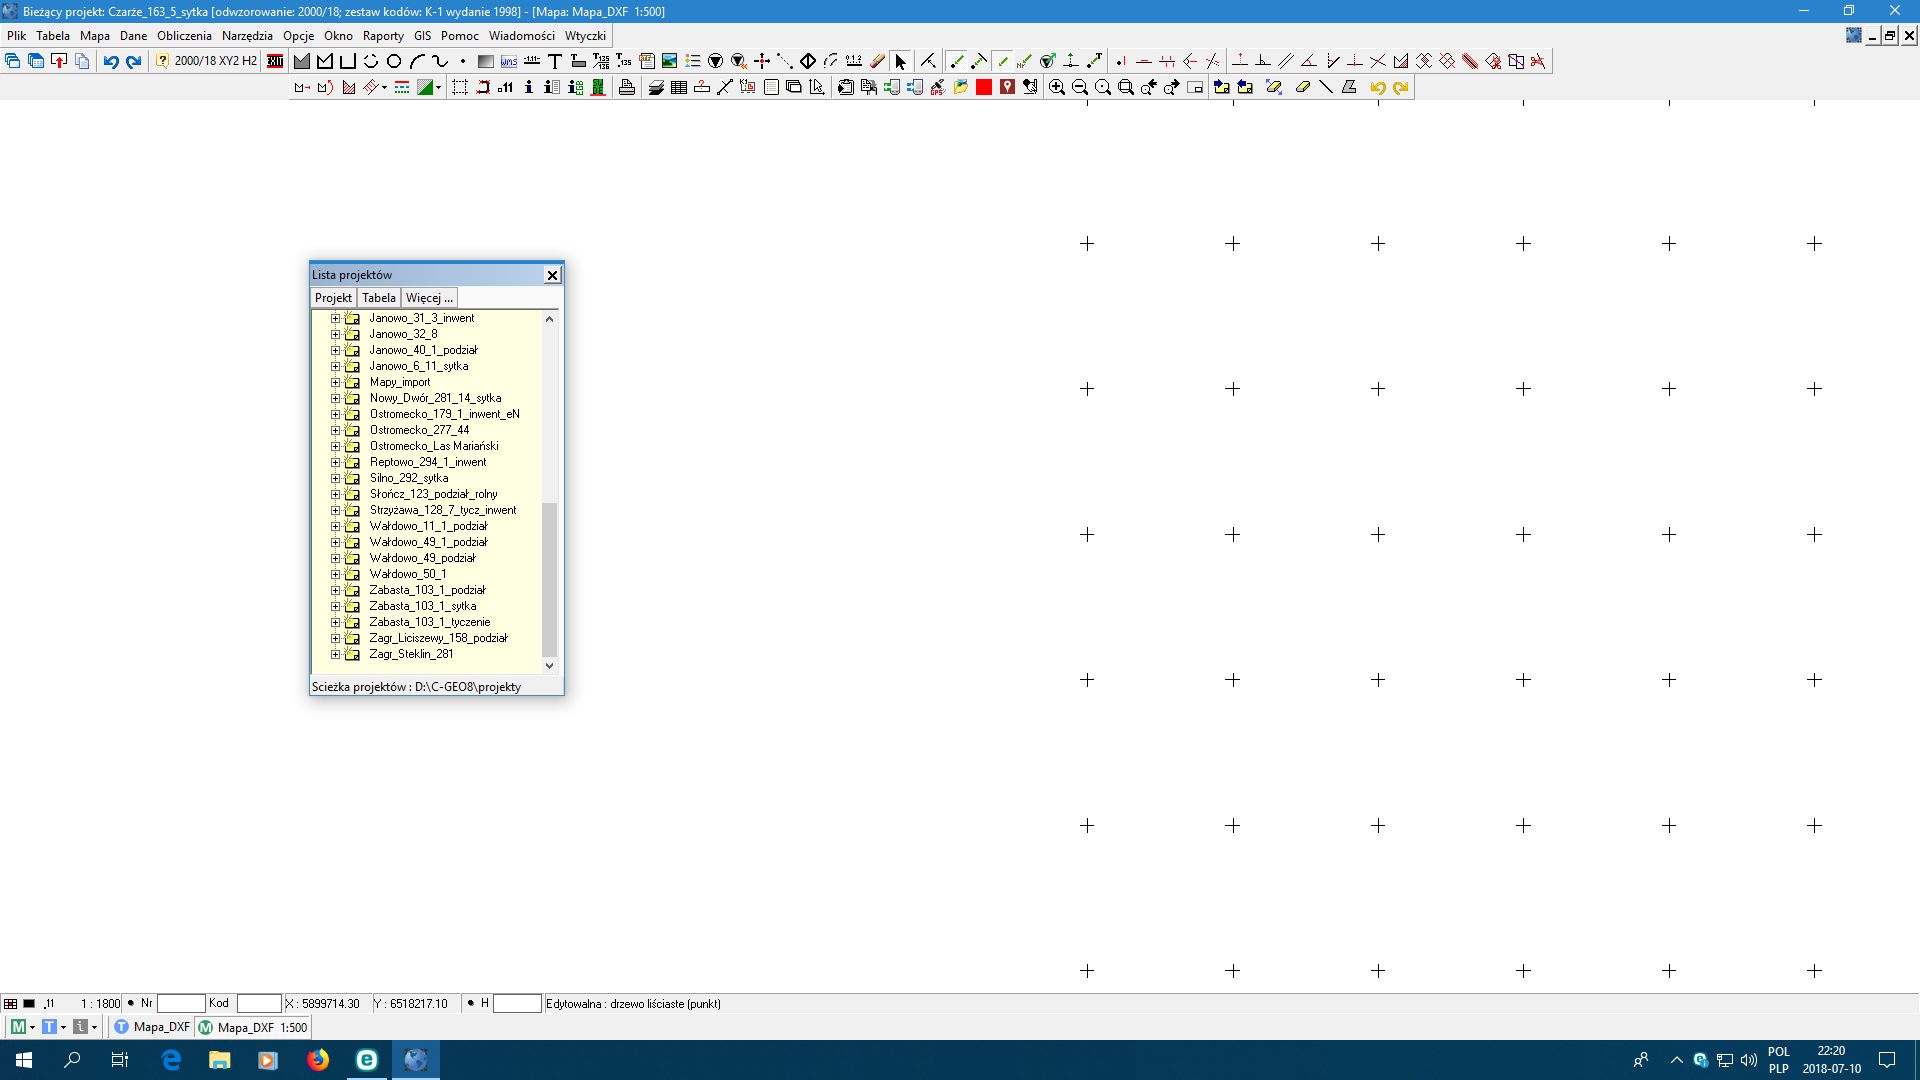Click the zoom in magnifier icon
This screenshot has width=1920, height=1080.
(x=1055, y=87)
